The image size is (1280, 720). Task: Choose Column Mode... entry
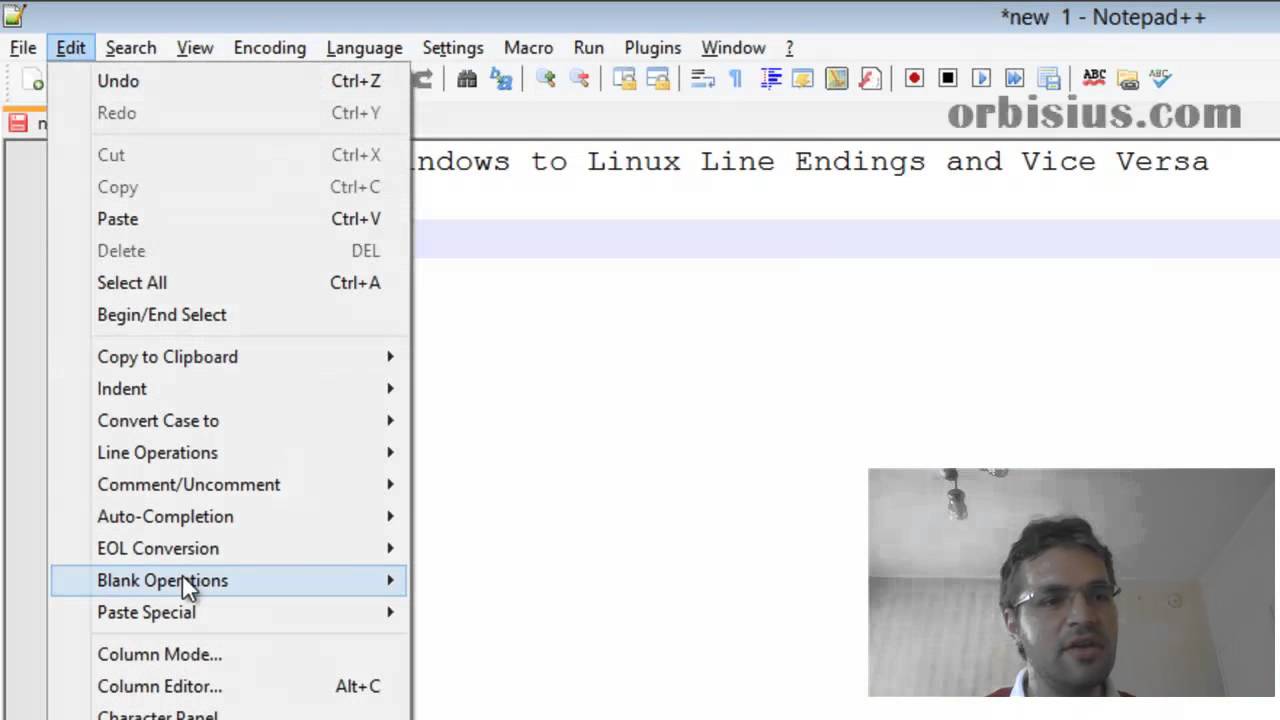(x=229, y=654)
